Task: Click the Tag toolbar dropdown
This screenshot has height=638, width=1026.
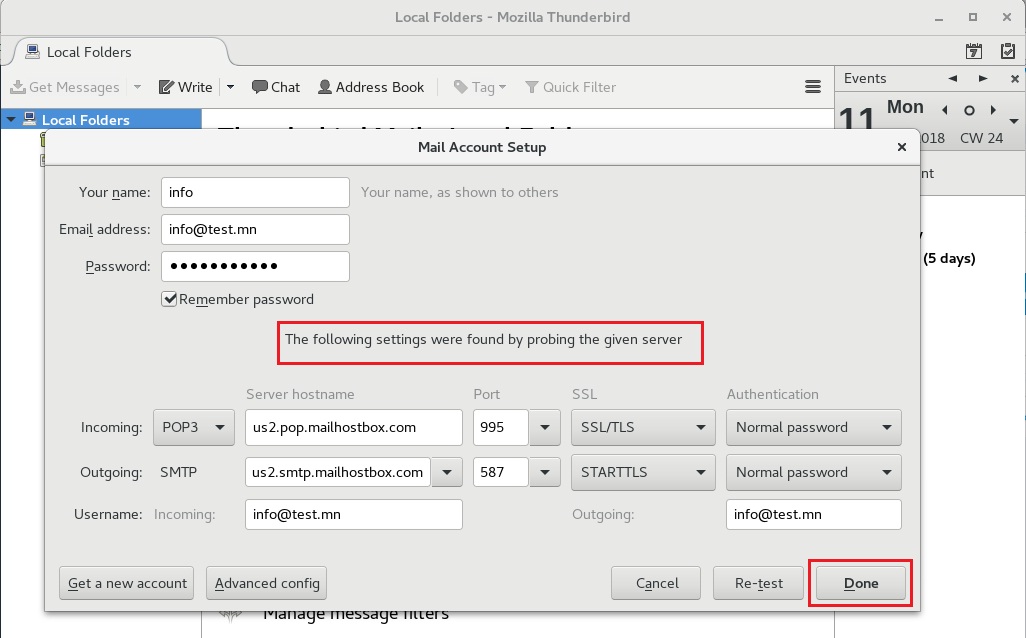Action: click(480, 87)
